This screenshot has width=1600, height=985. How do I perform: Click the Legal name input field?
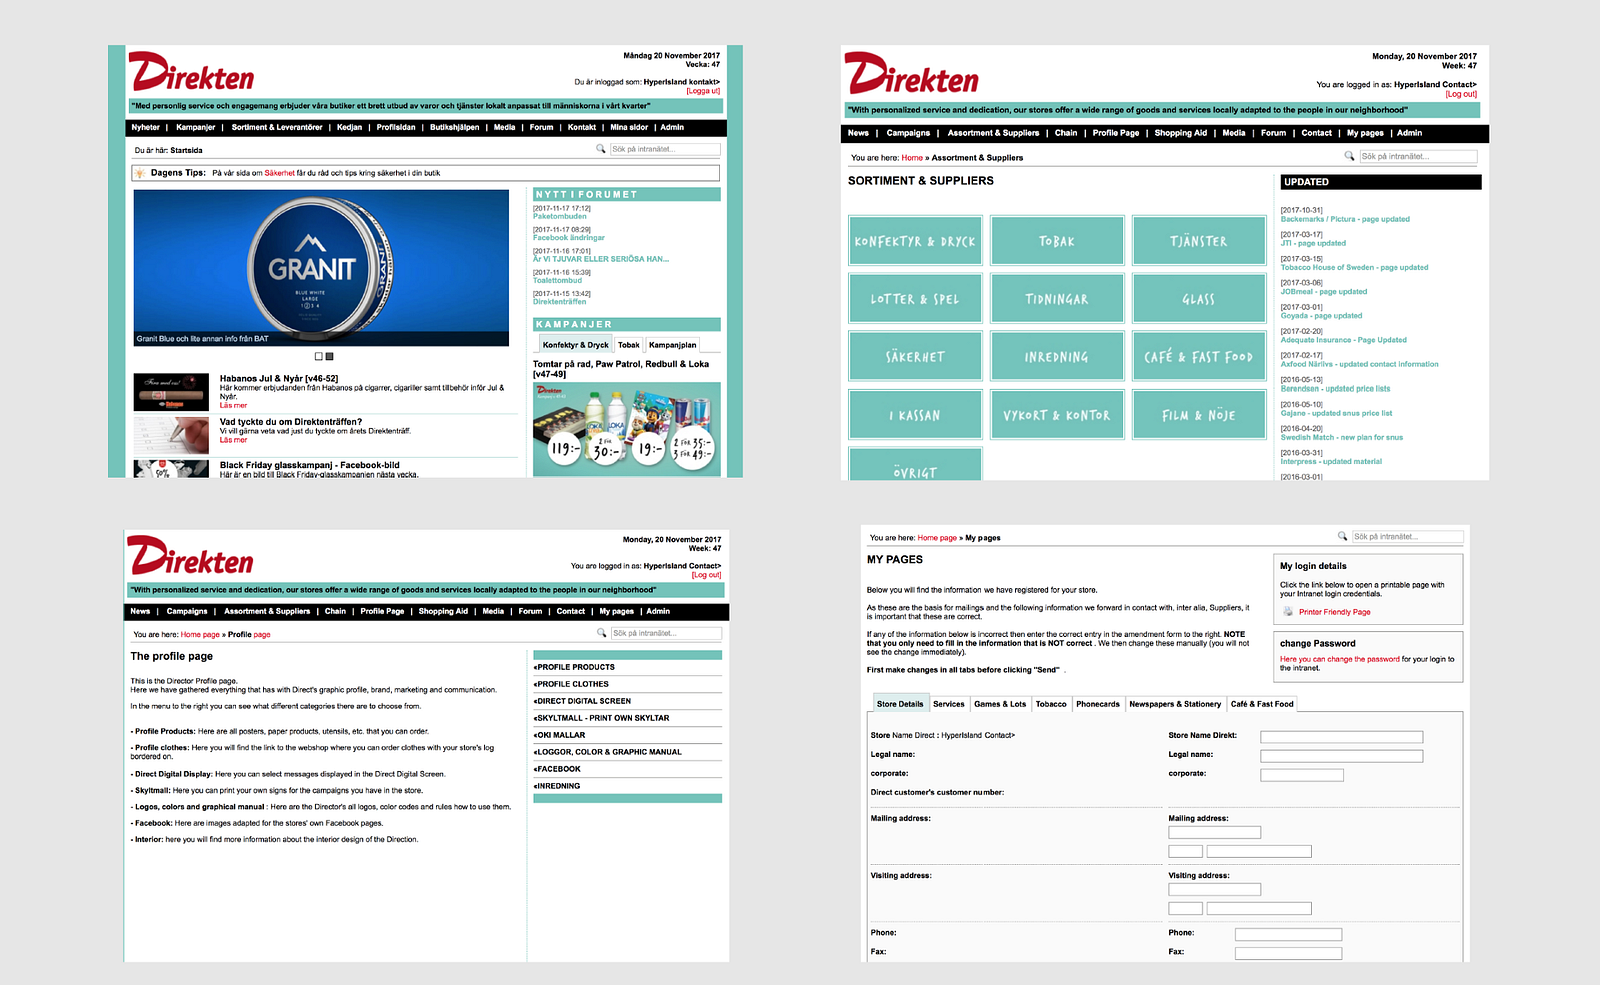point(1341,756)
